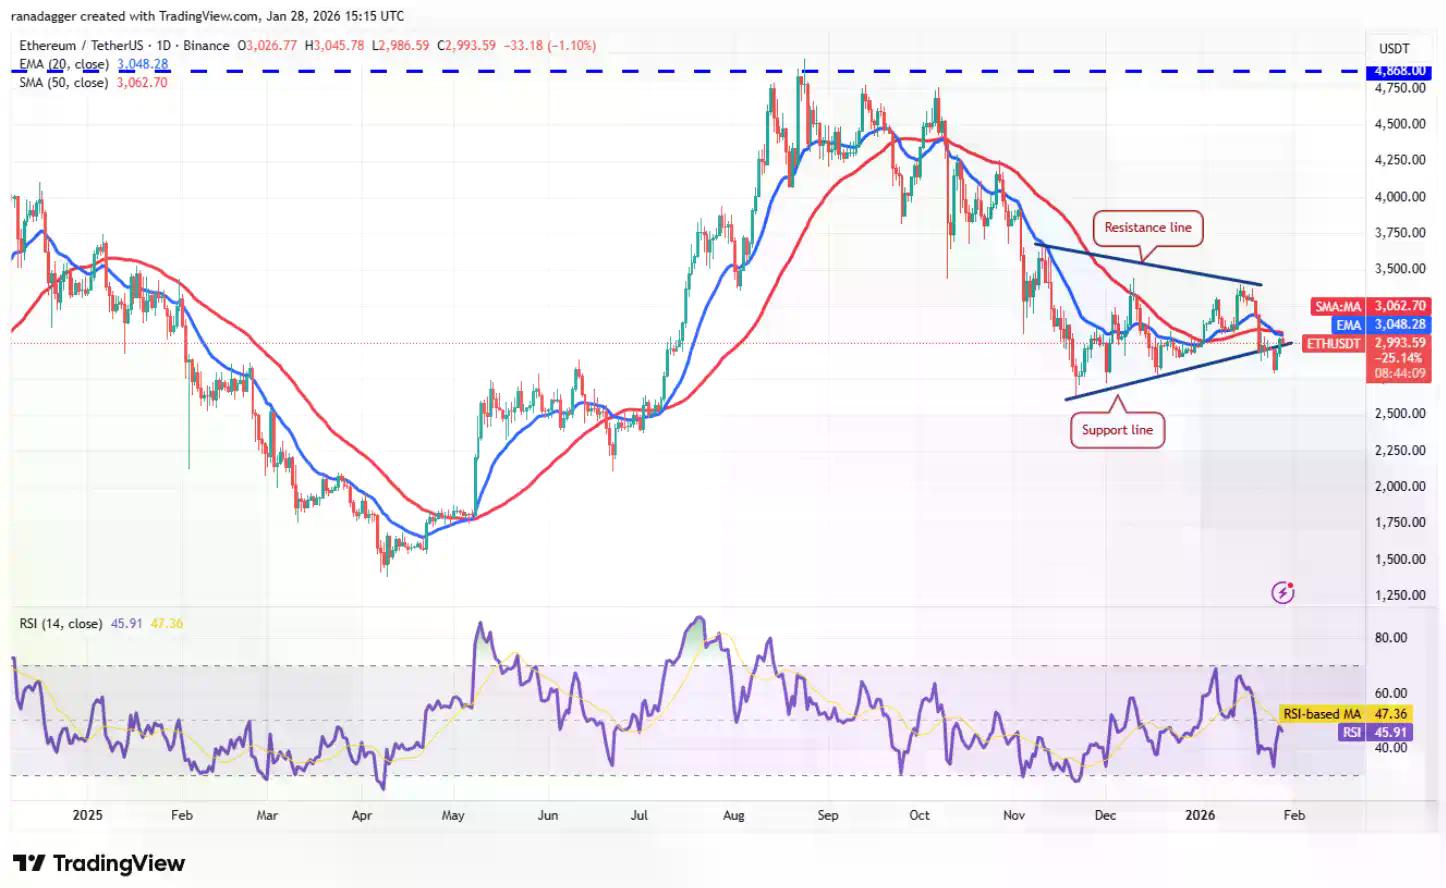Click the SMA (50, close) indicator legend
The height and width of the screenshot is (888, 1446).
pyautogui.click(x=93, y=82)
